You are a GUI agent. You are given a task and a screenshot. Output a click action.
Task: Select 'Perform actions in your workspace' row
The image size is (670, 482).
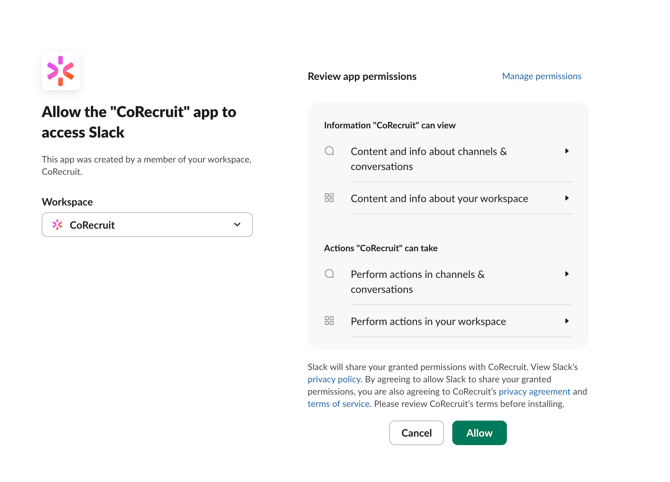428,321
